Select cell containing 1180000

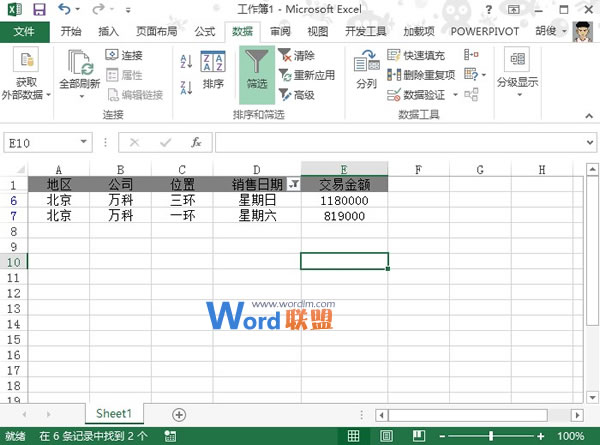pos(344,200)
